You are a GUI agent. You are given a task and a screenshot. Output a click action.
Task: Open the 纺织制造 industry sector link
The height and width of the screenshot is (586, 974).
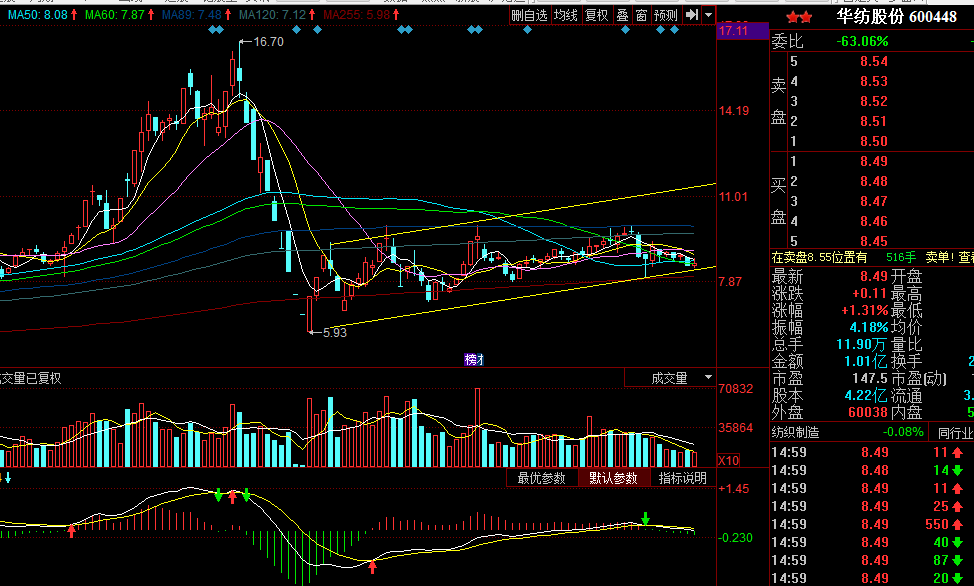(x=796, y=432)
